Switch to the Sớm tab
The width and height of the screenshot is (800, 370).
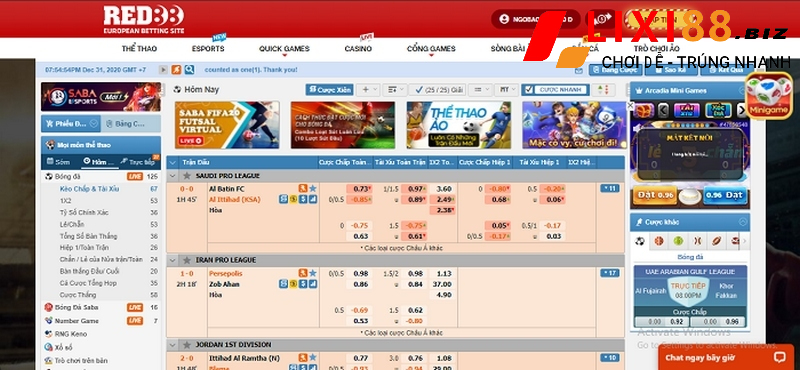pos(59,162)
